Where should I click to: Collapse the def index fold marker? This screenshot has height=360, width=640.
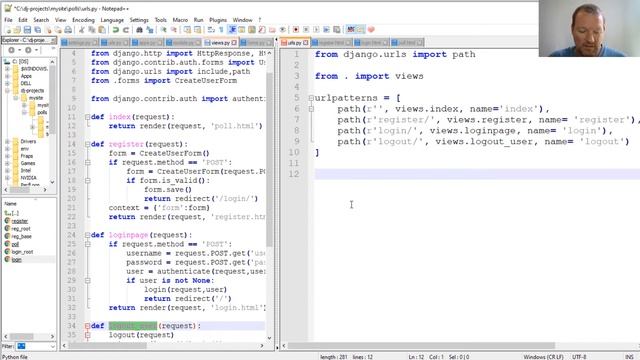point(87,117)
